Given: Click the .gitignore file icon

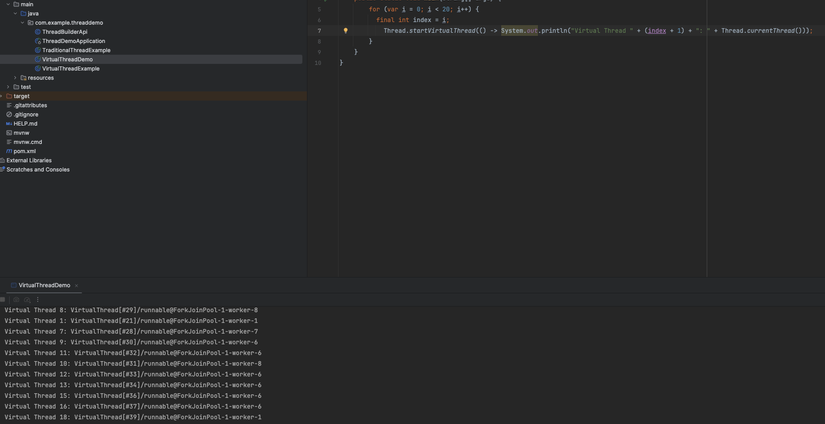Looking at the screenshot, I should pyautogui.click(x=9, y=115).
